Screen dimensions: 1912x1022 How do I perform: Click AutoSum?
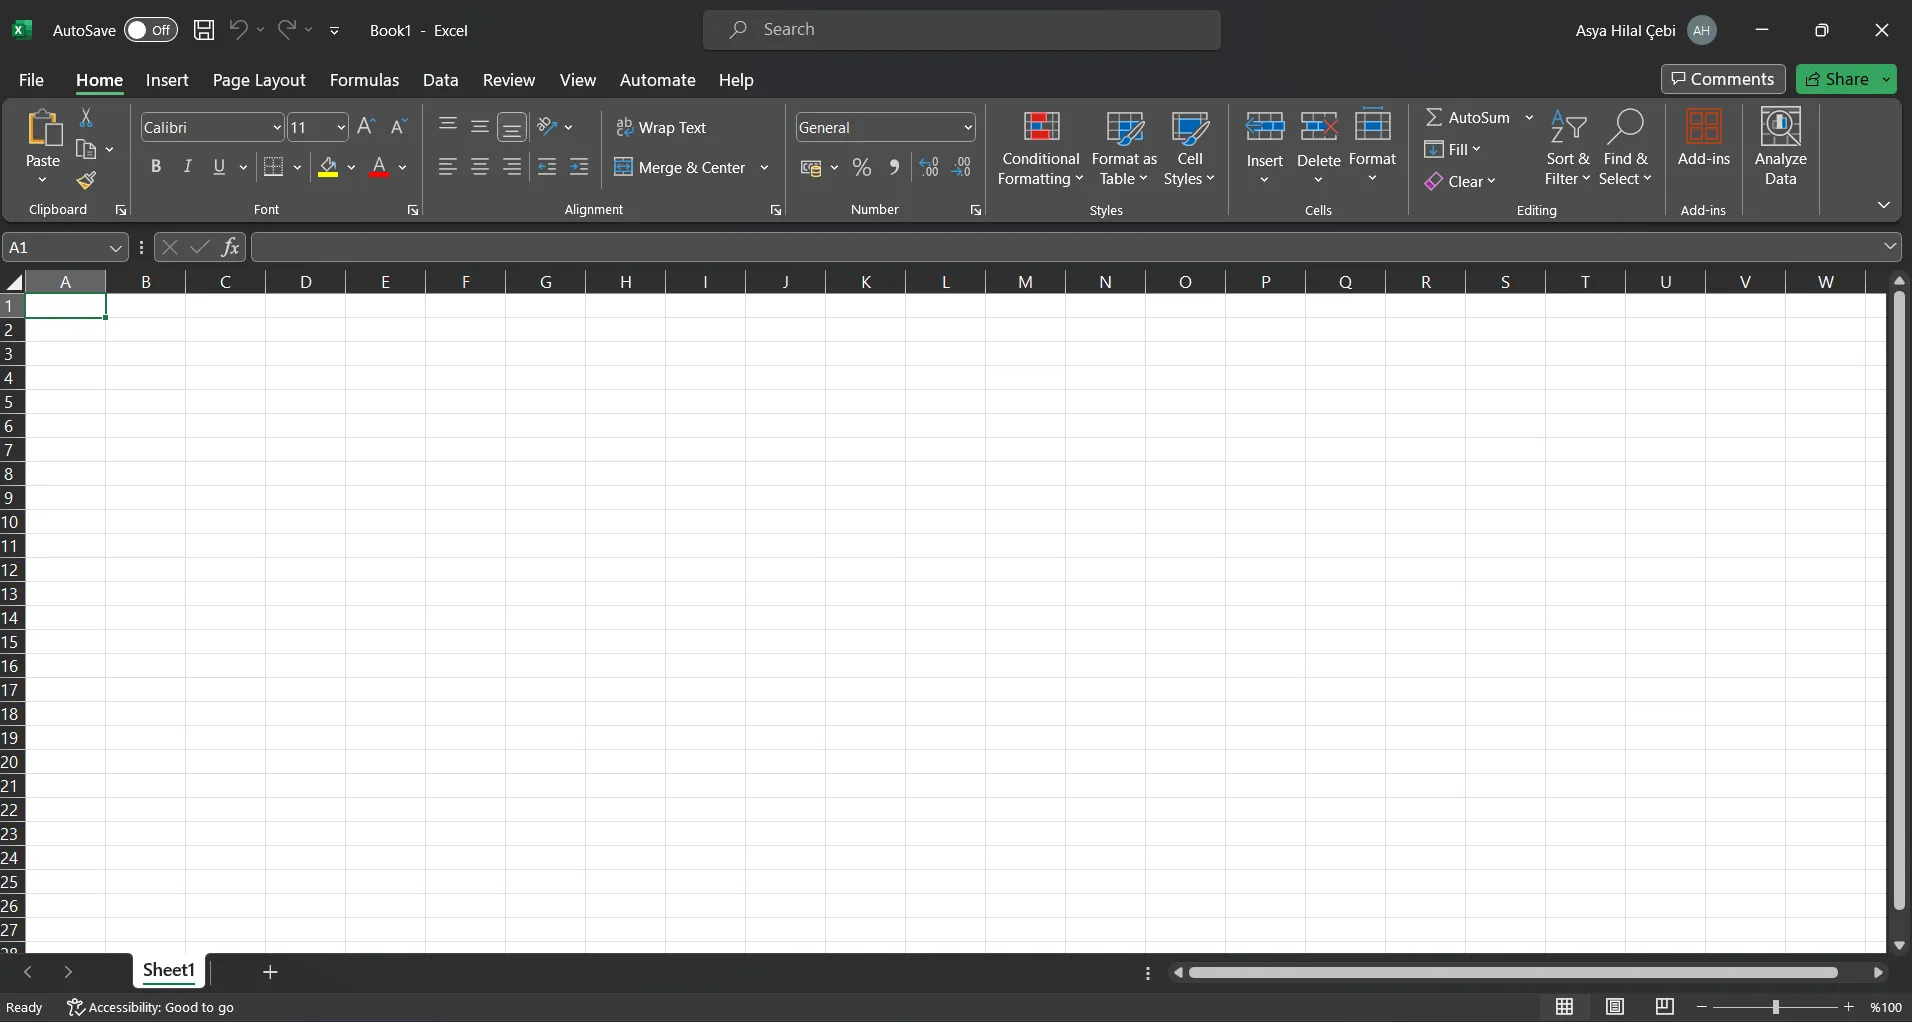[1468, 117]
